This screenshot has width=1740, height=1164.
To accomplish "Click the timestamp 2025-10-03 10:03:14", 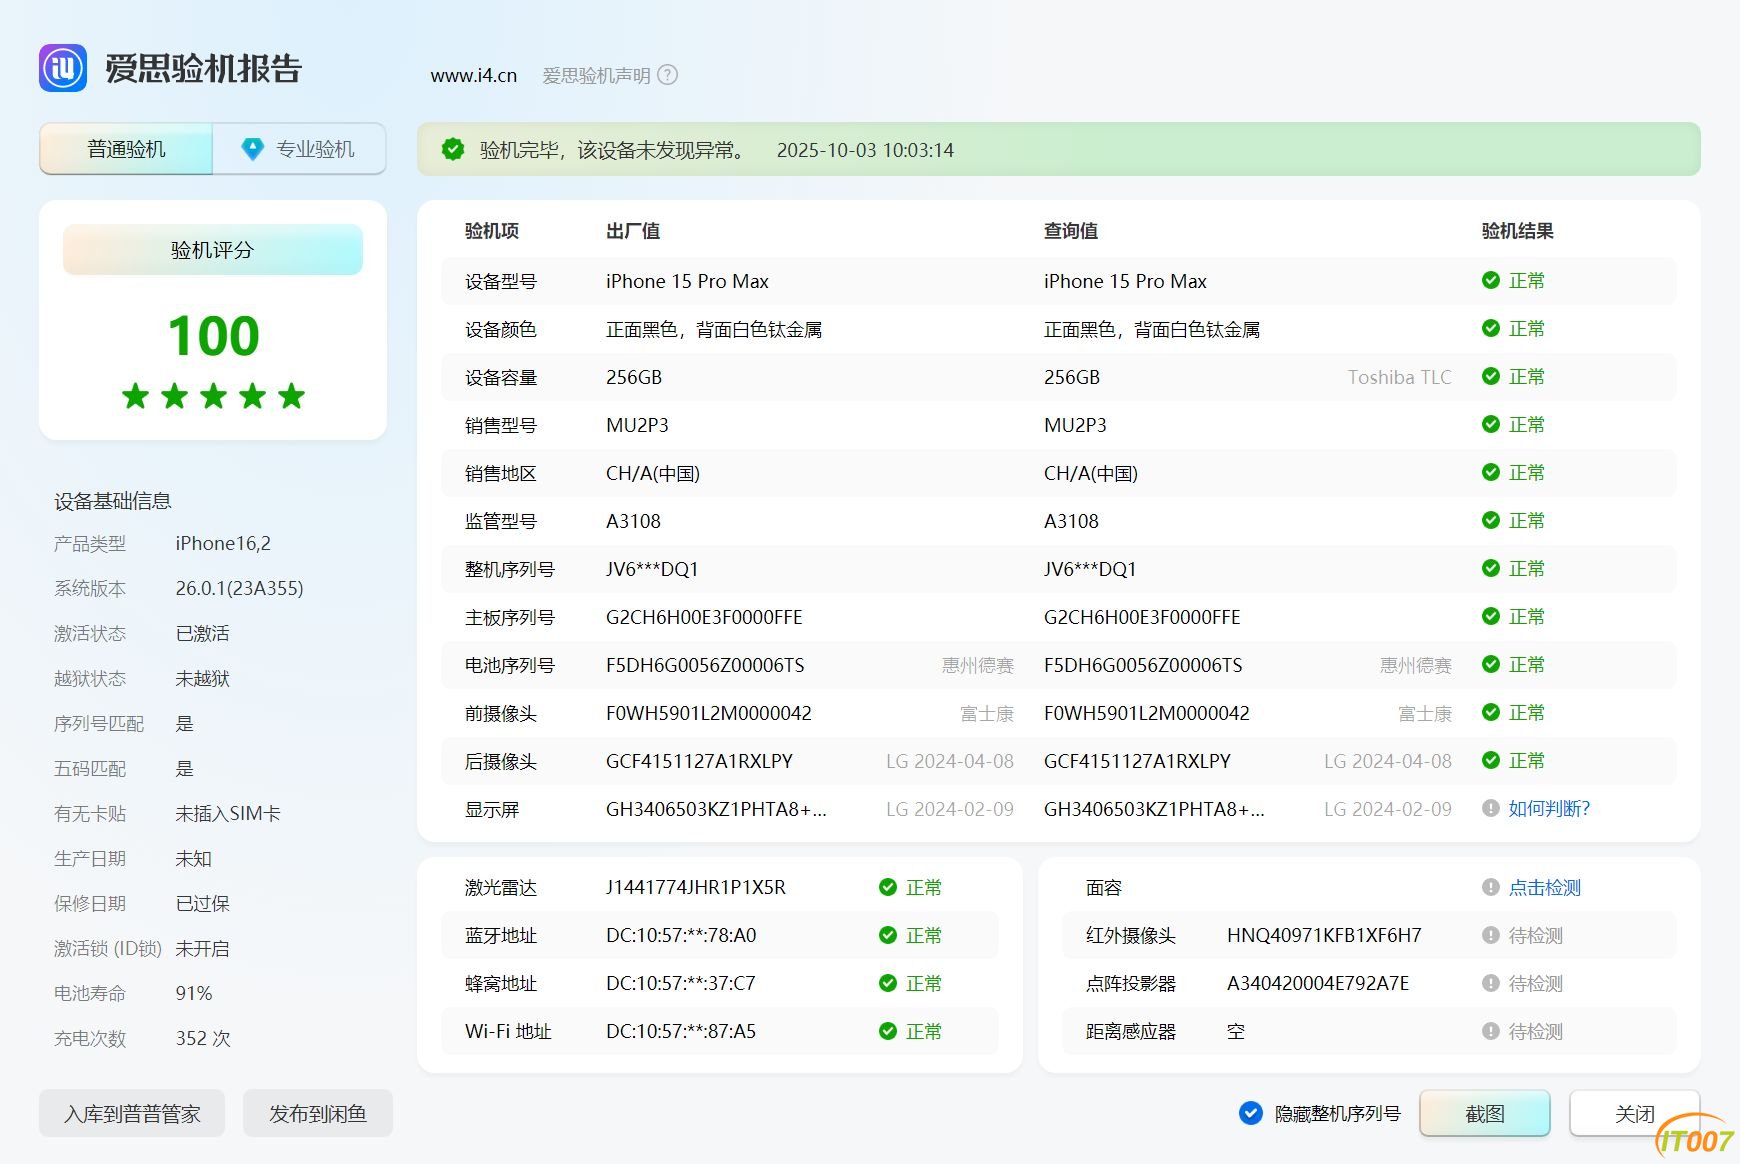I will tap(865, 150).
